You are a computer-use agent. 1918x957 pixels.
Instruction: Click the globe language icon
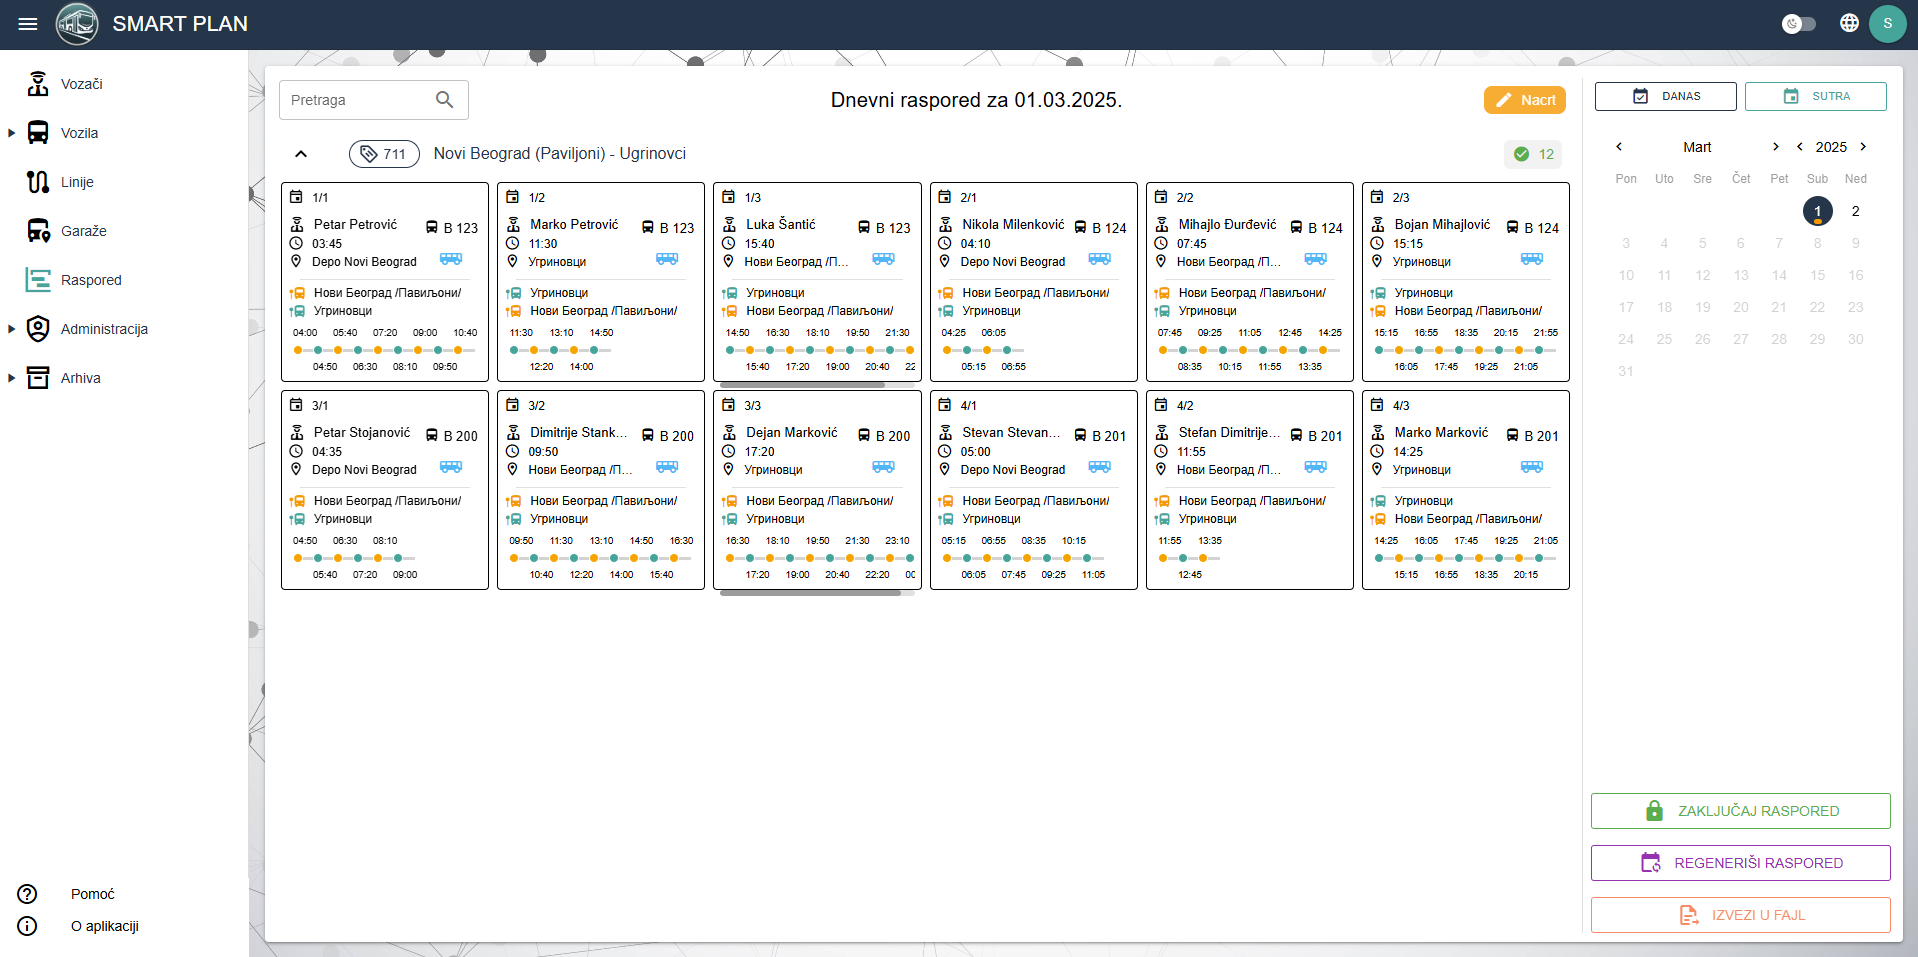pyautogui.click(x=1849, y=23)
